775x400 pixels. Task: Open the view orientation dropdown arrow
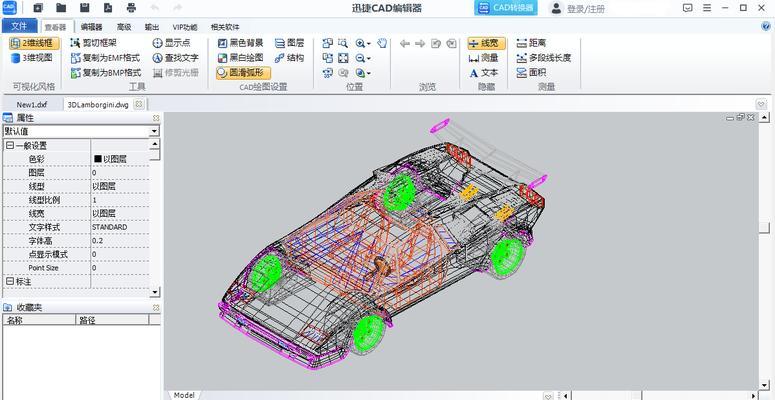[x=369, y=73]
